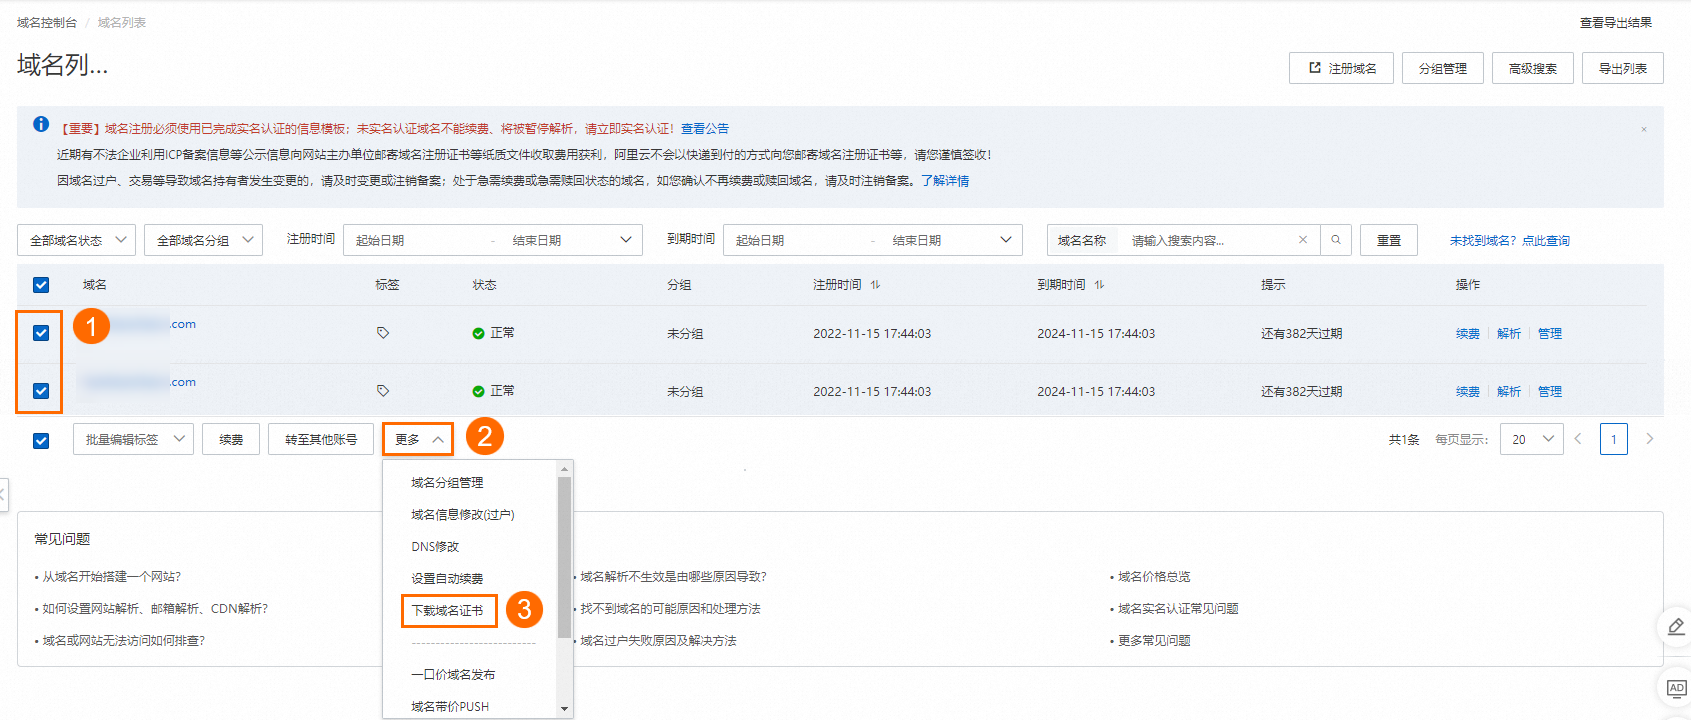The height and width of the screenshot is (728, 1691).
Task: Uncheck the first domain row checkbox
Action: [41, 333]
